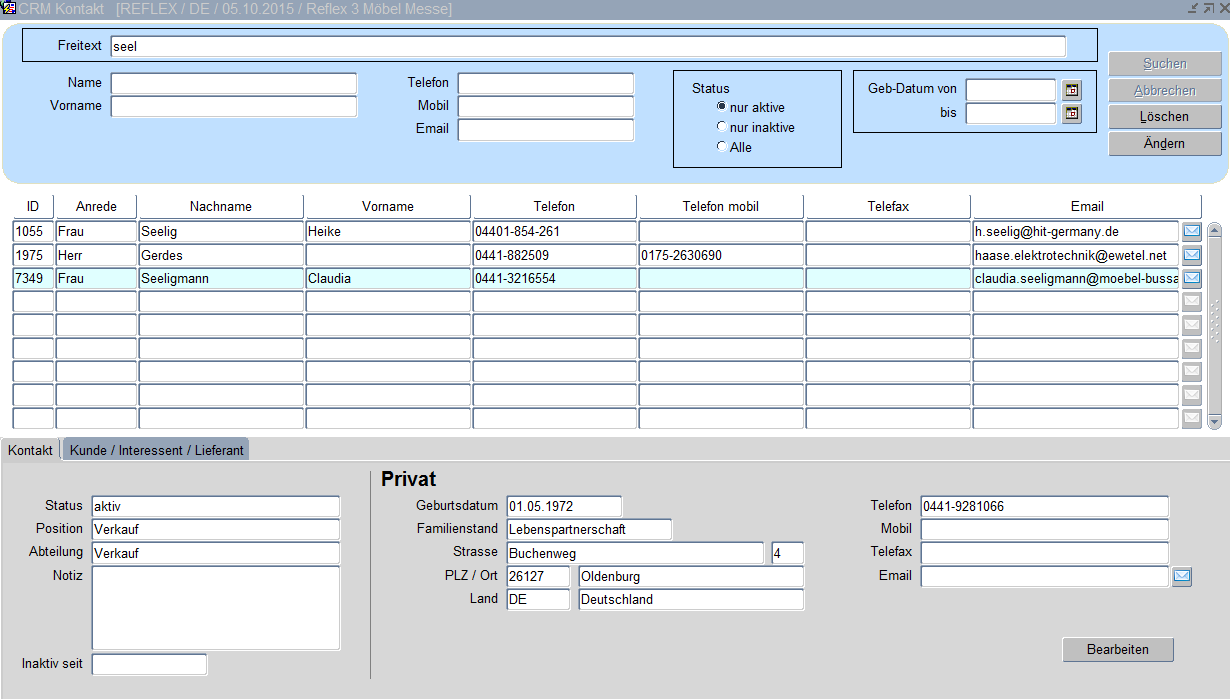
Task: Open the Kontakt tab
Action: [30, 450]
